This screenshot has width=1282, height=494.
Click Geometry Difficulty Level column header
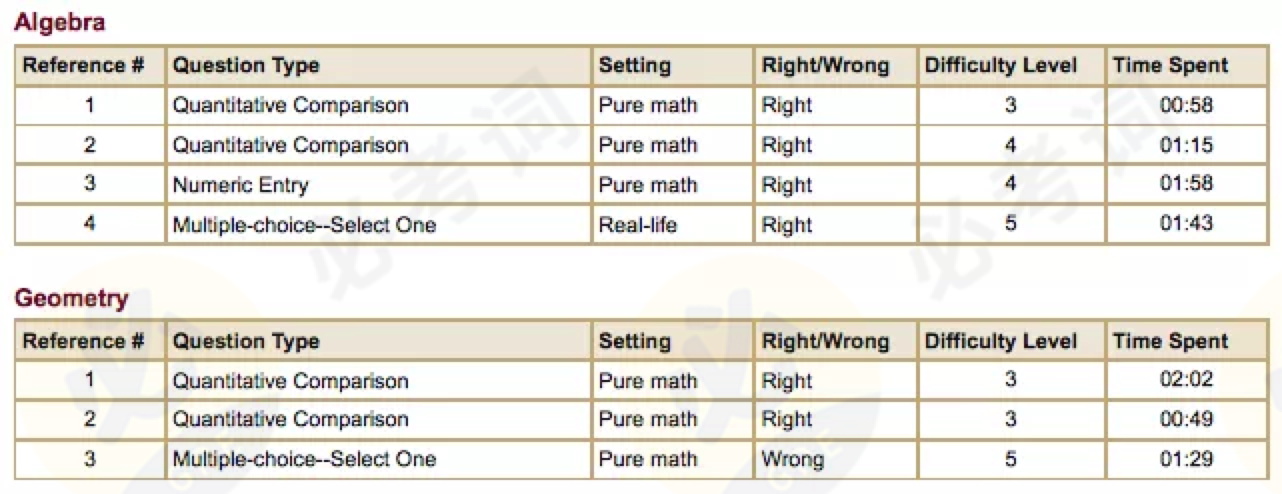tap(1011, 342)
